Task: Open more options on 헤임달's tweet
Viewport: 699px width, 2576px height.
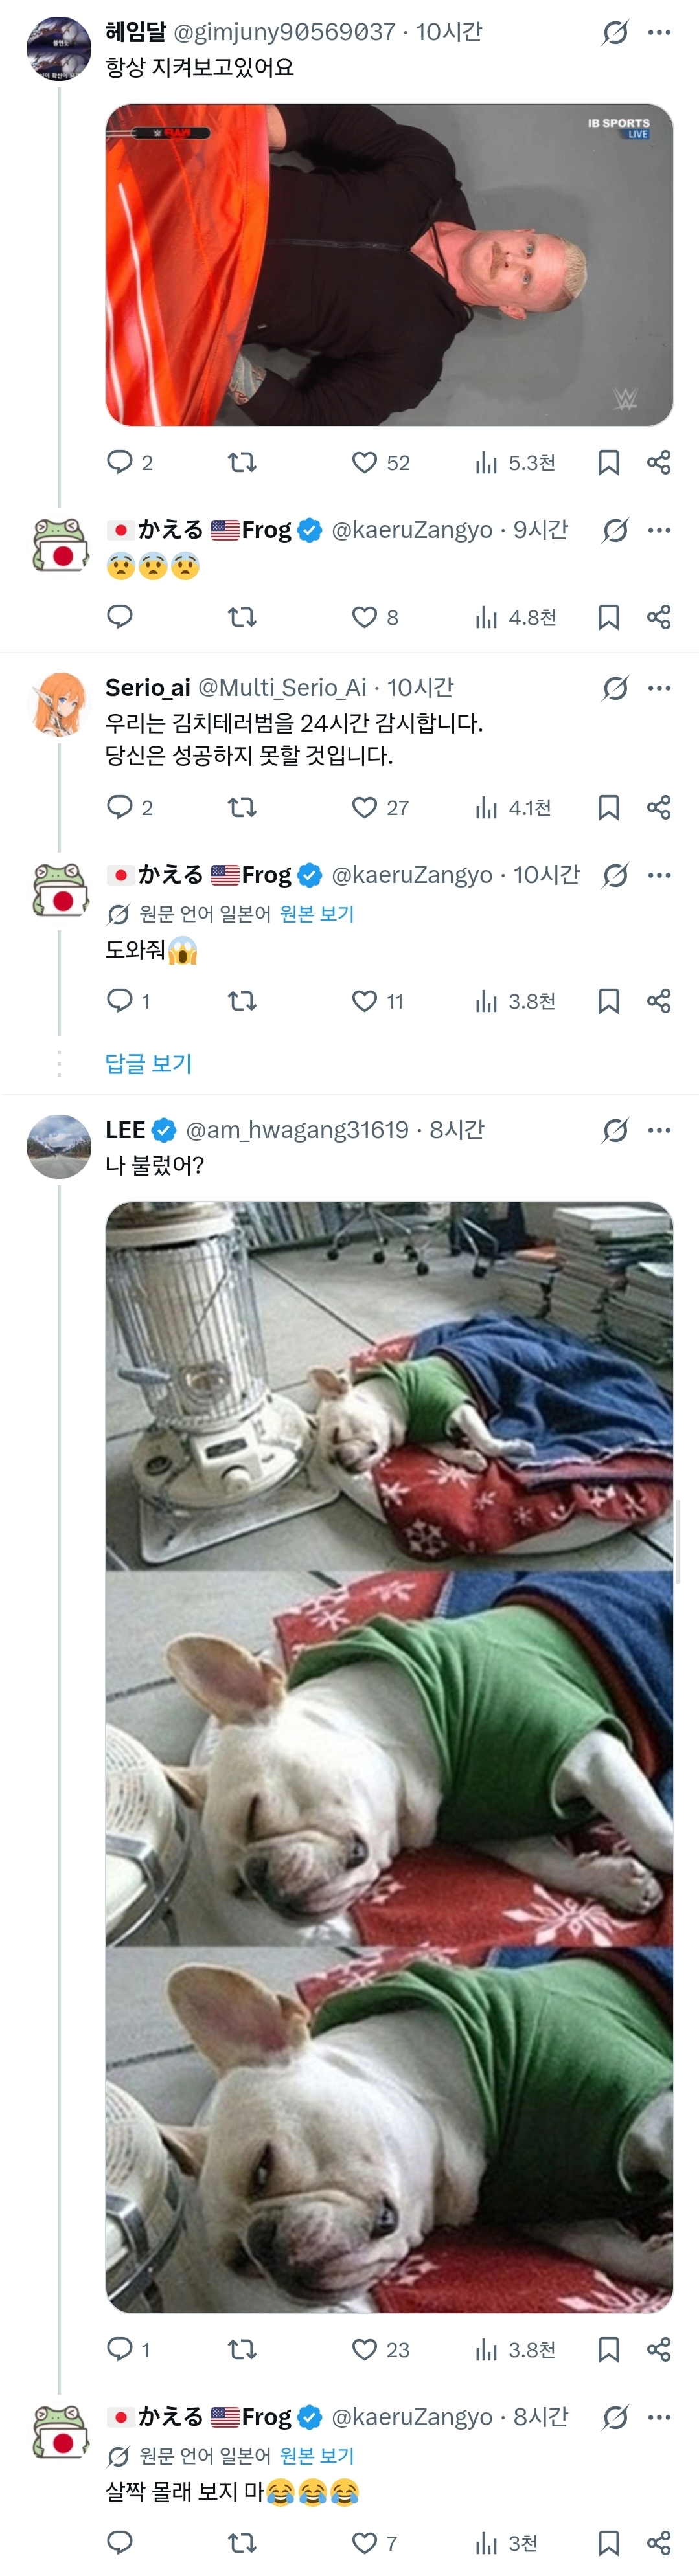Action: pyautogui.click(x=659, y=32)
